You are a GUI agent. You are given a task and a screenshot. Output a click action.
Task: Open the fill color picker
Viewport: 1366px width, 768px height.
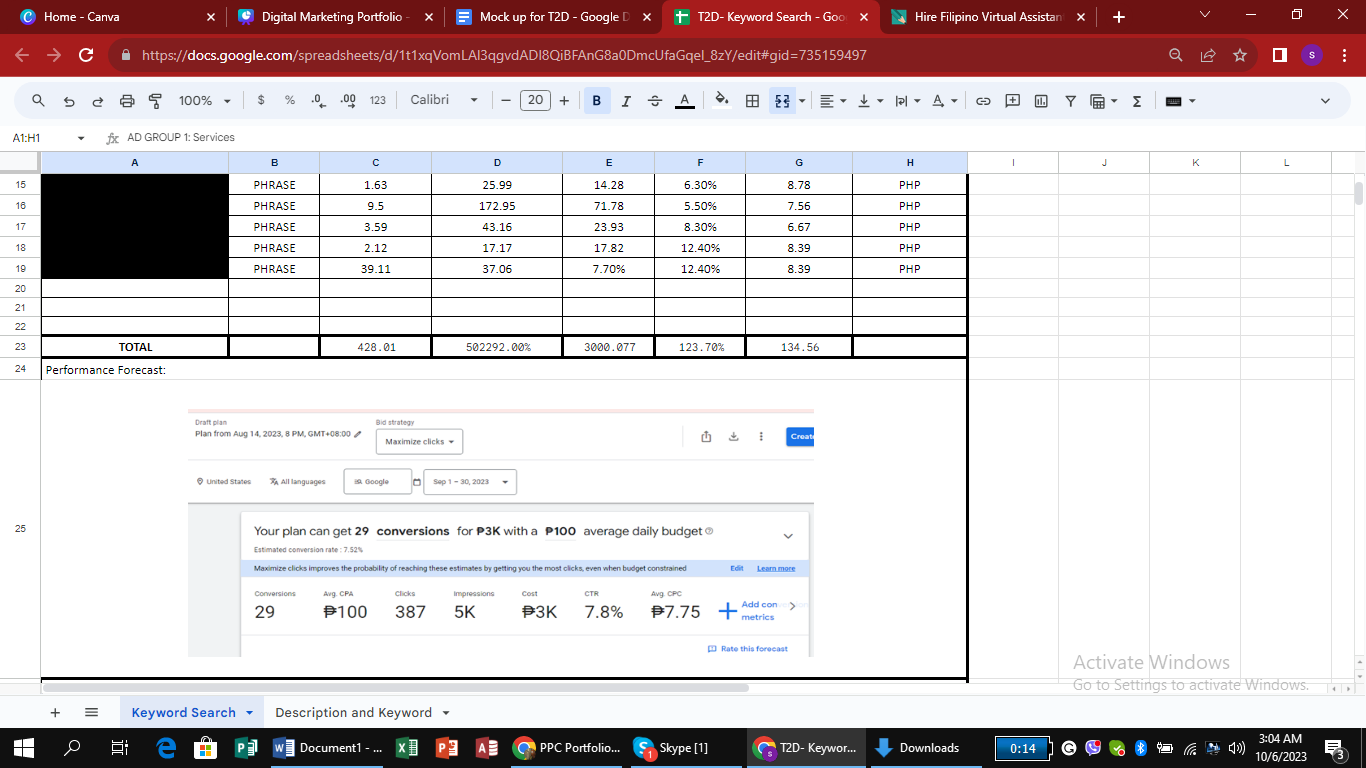[722, 101]
